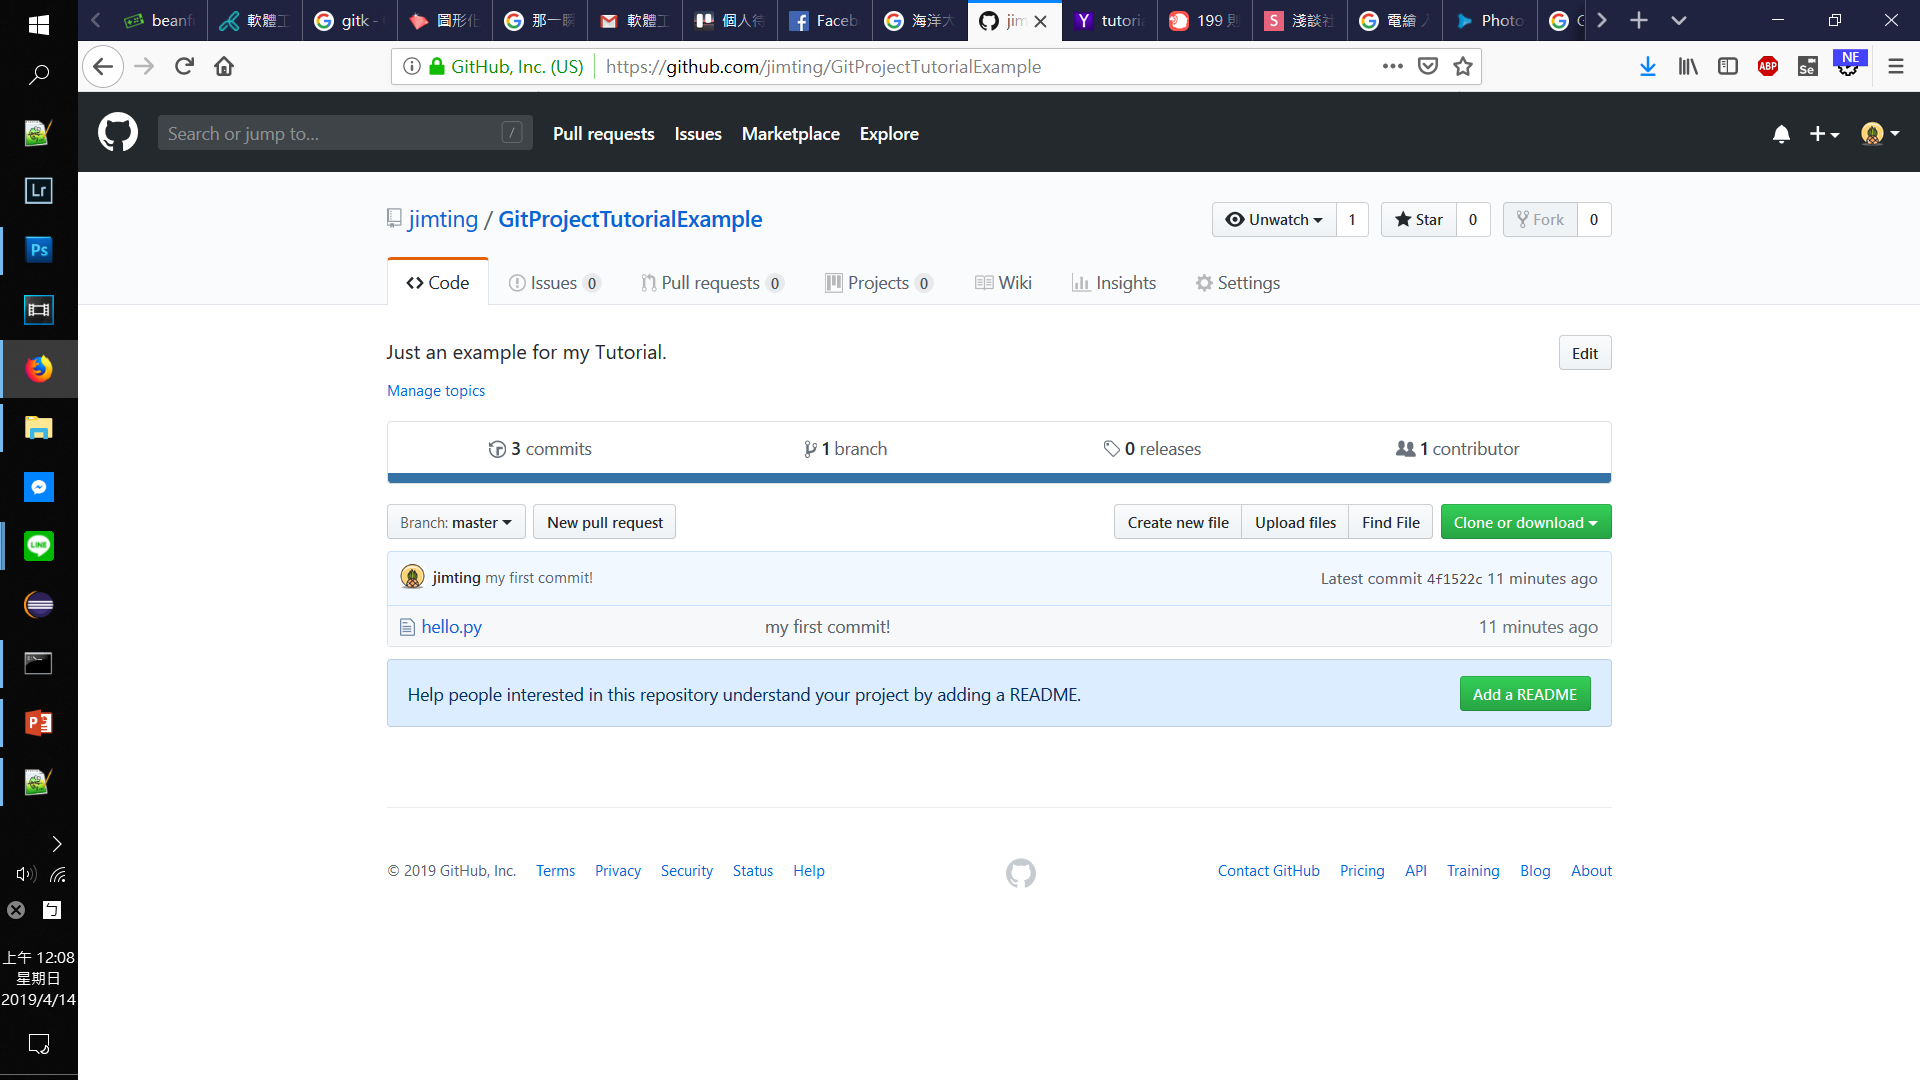Open Firefox downloads arrow icon

pyautogui.click(x=1648, y=67)
